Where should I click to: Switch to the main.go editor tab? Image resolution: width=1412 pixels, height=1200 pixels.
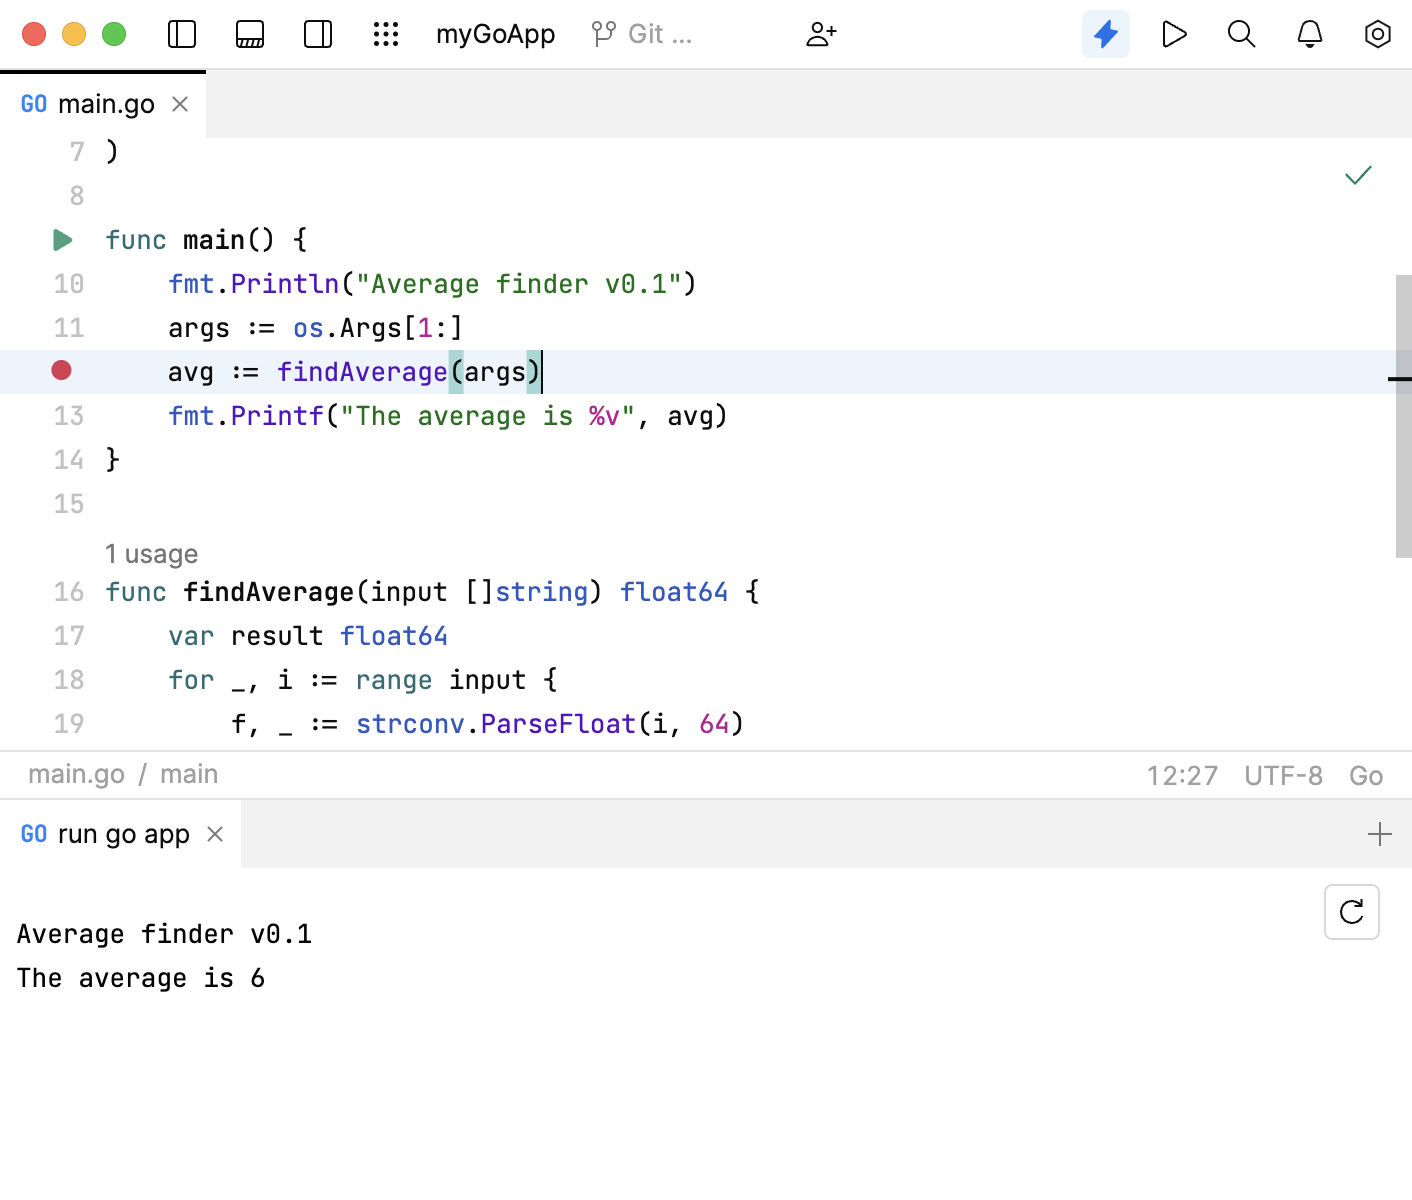105,103
